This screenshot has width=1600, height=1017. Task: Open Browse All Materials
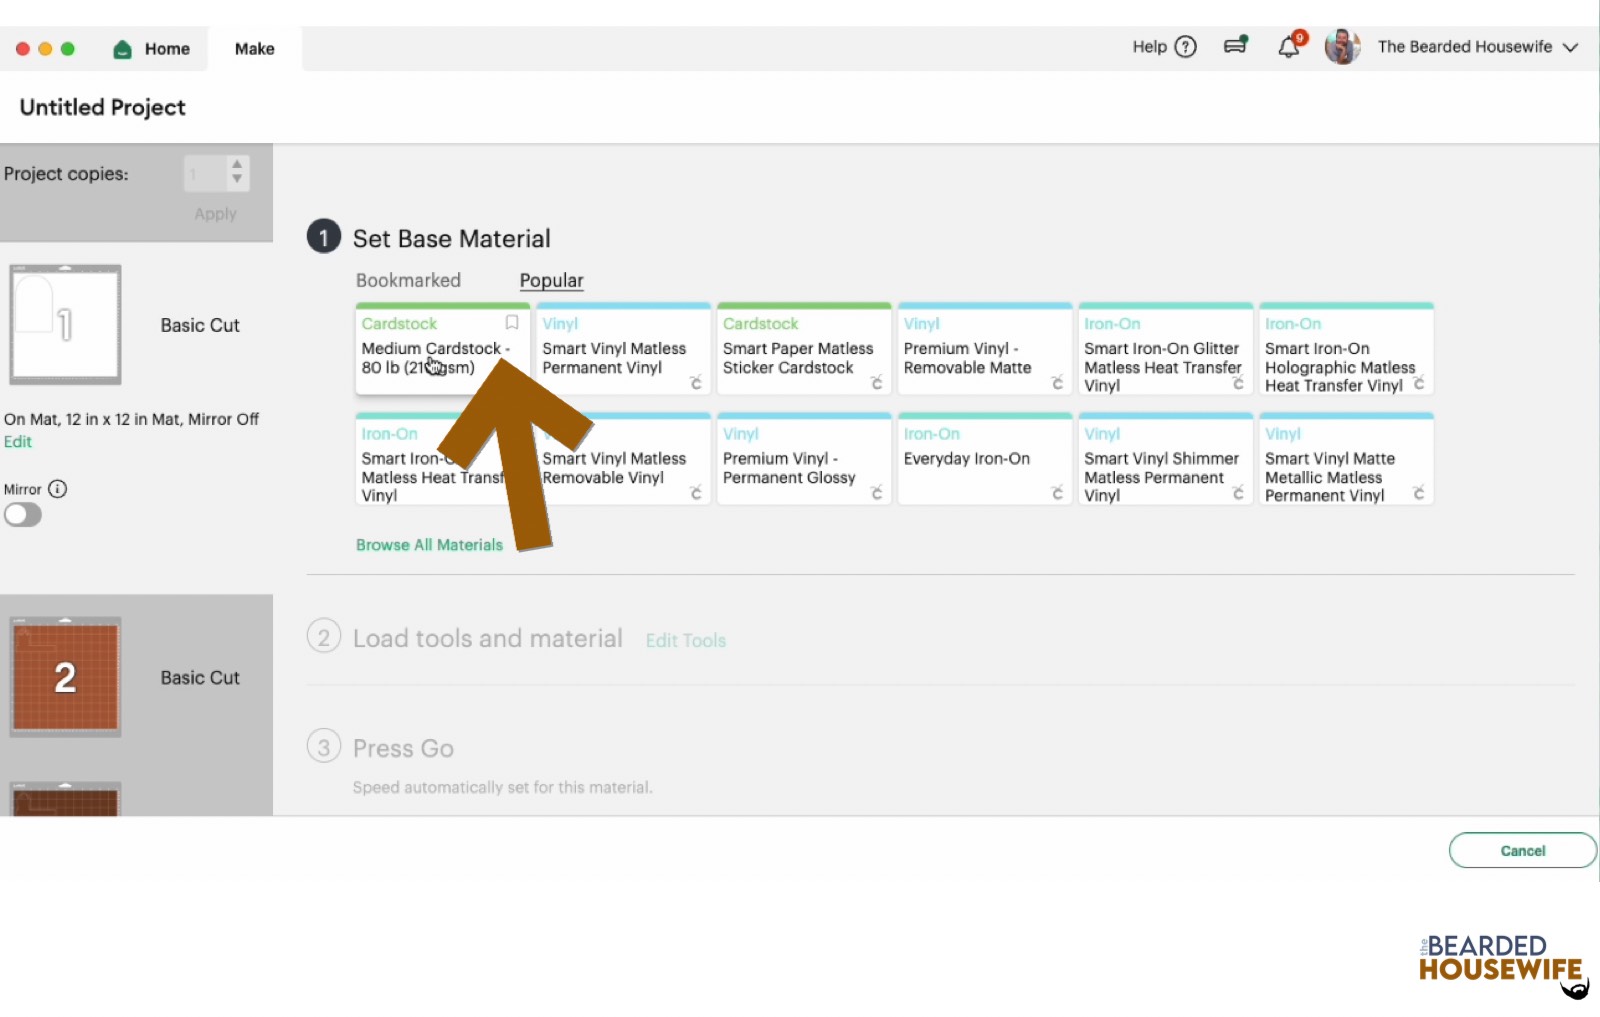click(428, 544)
